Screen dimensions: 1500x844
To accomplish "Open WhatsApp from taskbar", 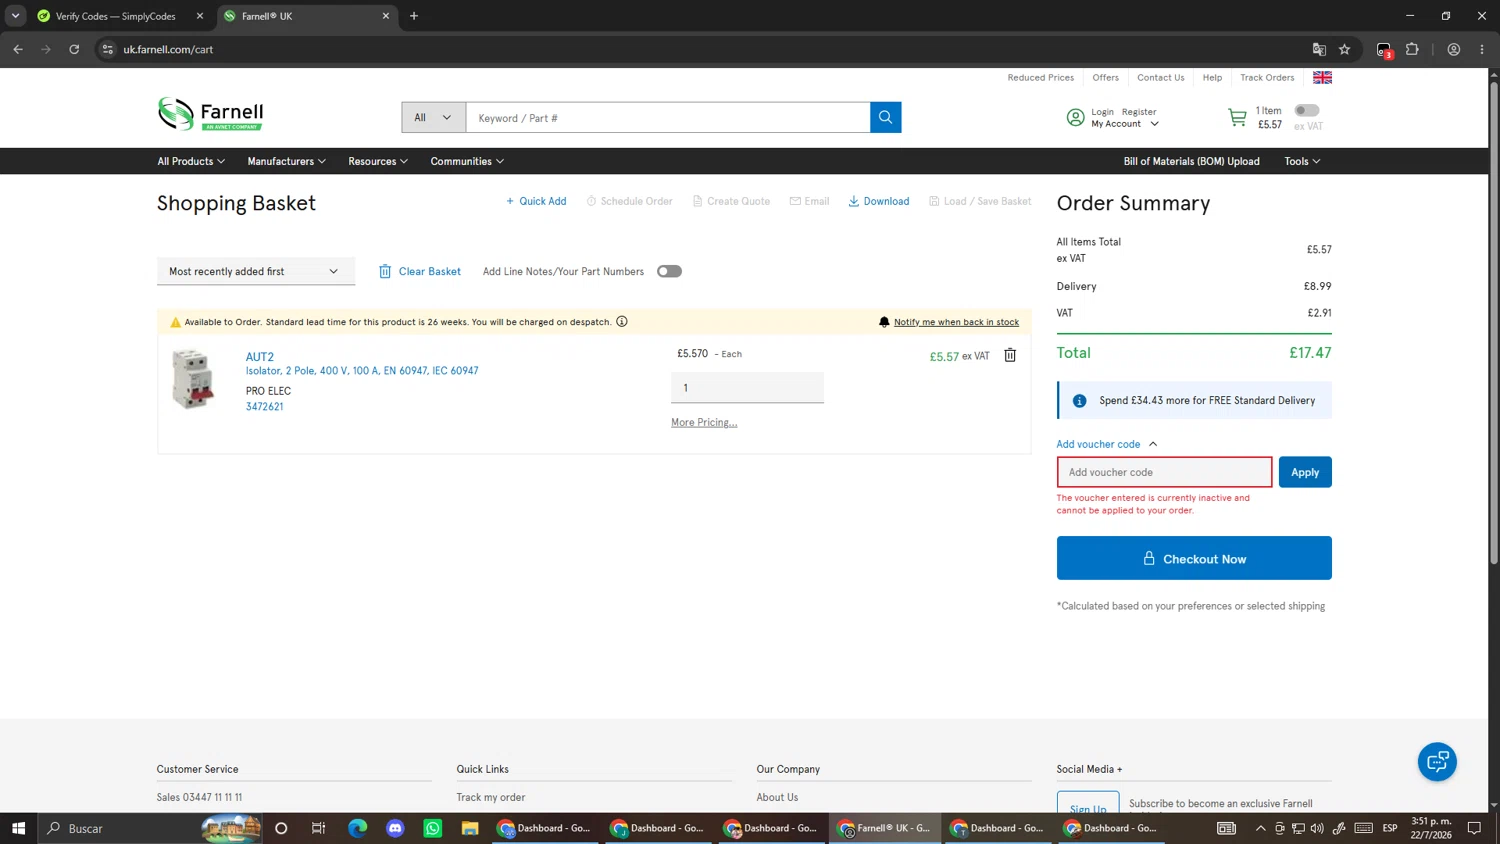I will [432, 828].
